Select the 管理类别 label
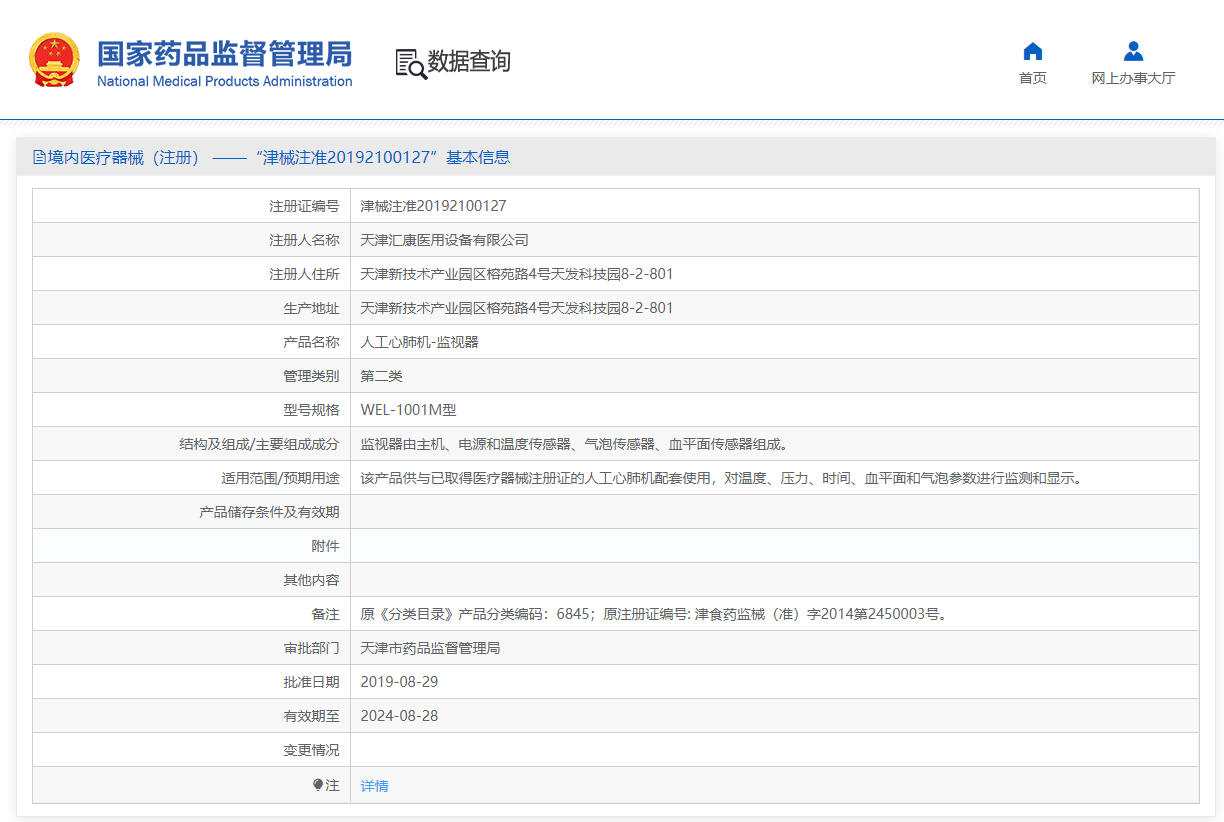Image resolution: width=1224 pixels, height=822 pixels. [311, 376]
